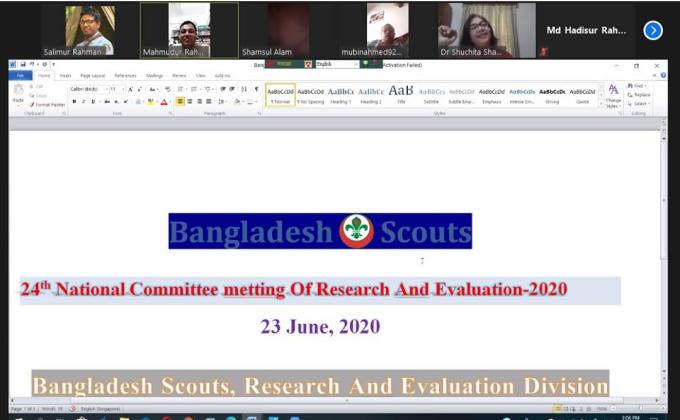Click the Italic formatting button
The image size is (680, 420).
(83, 101)
